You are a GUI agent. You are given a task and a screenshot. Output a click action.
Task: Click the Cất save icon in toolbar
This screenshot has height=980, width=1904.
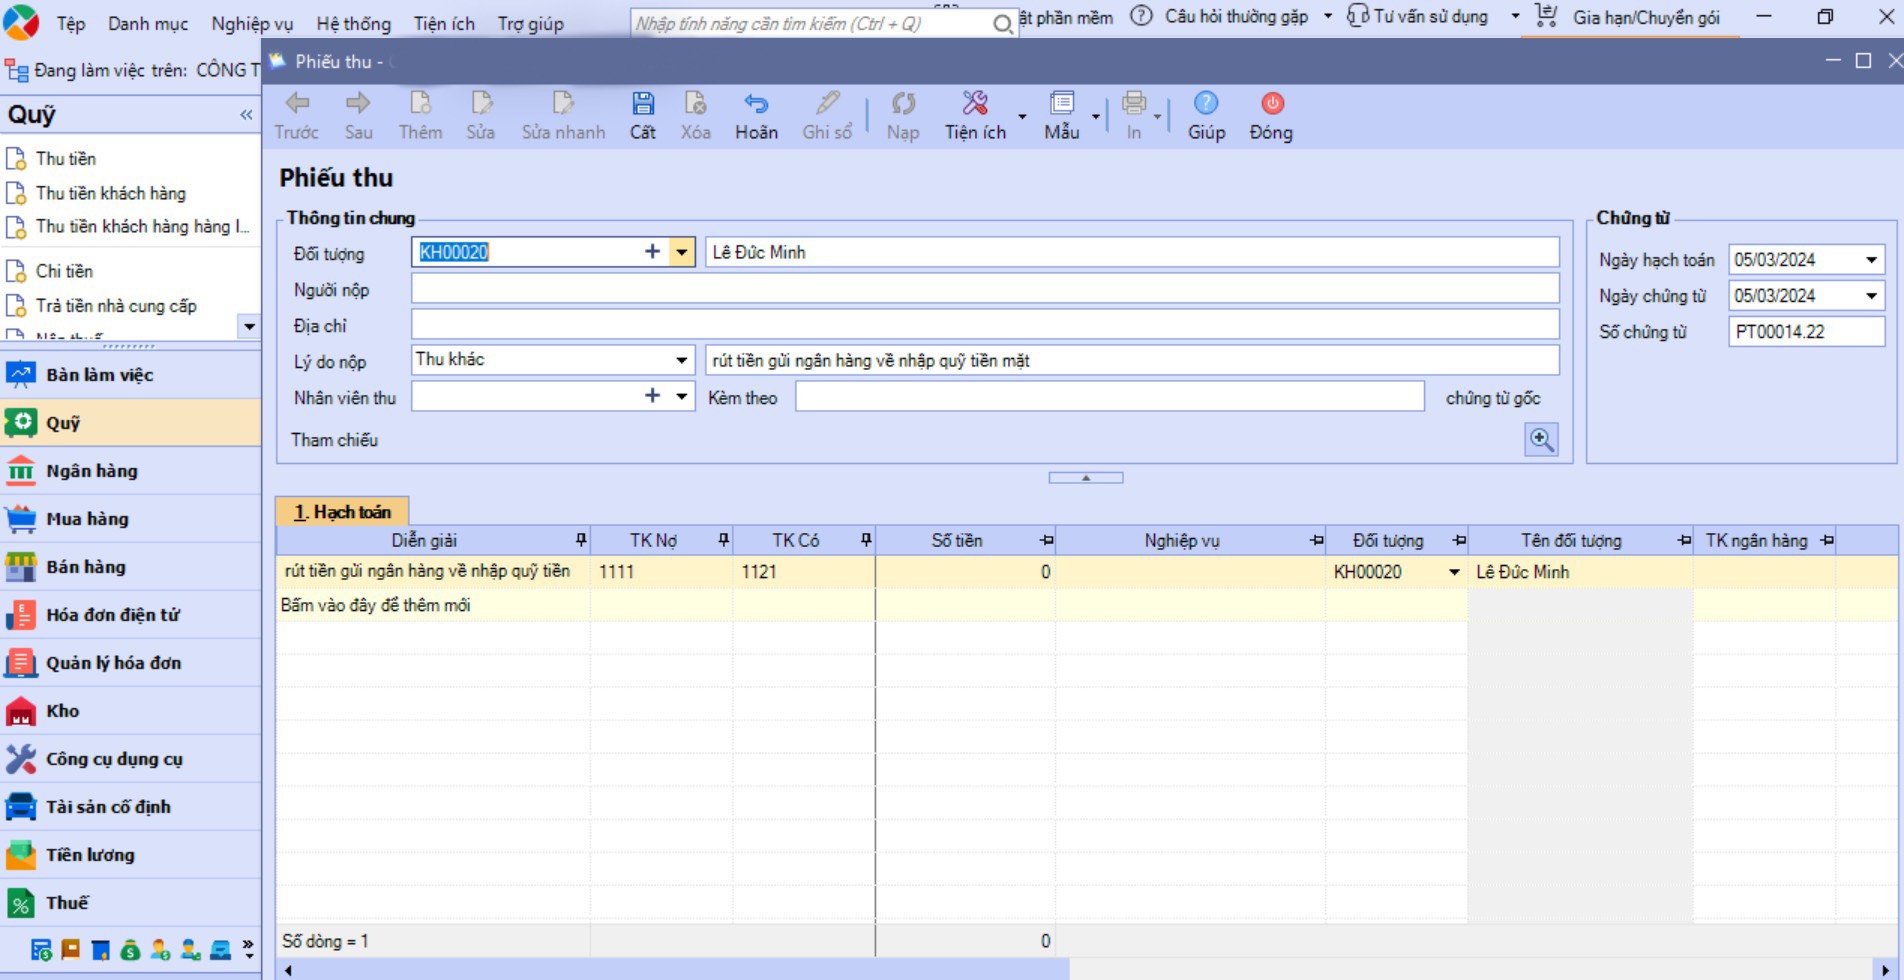point(642,104)
